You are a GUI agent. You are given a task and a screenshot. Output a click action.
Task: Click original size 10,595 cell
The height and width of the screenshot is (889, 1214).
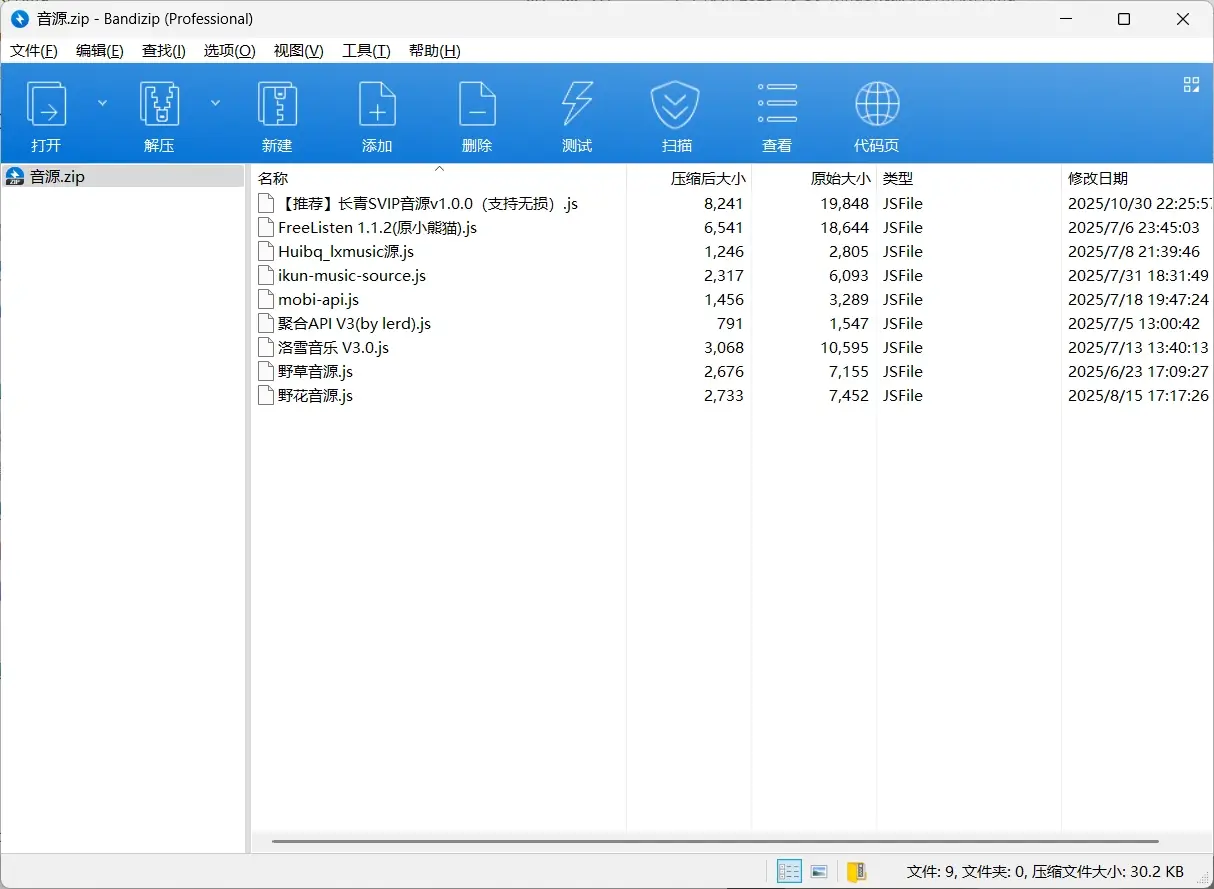(844, 347)
